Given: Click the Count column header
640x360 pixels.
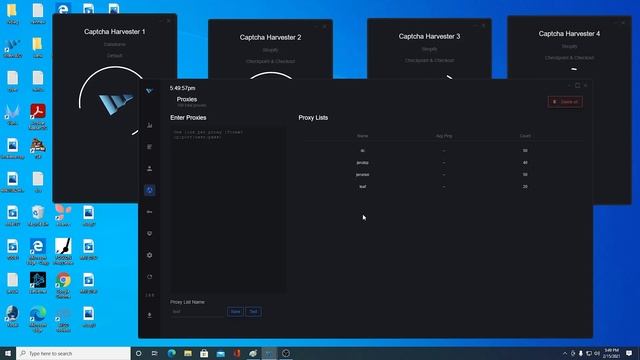Looking at the screenshot, I should (525, 136).
